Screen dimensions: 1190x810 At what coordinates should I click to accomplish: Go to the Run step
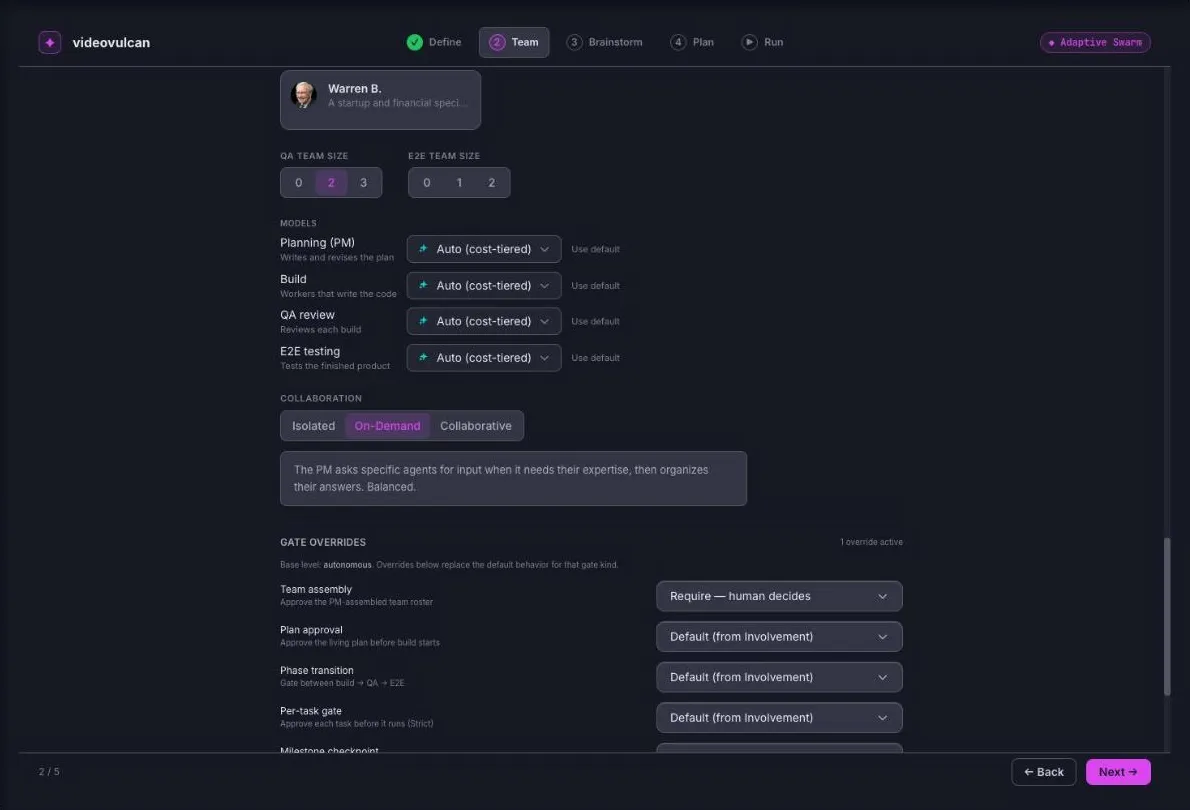[763, 43]
